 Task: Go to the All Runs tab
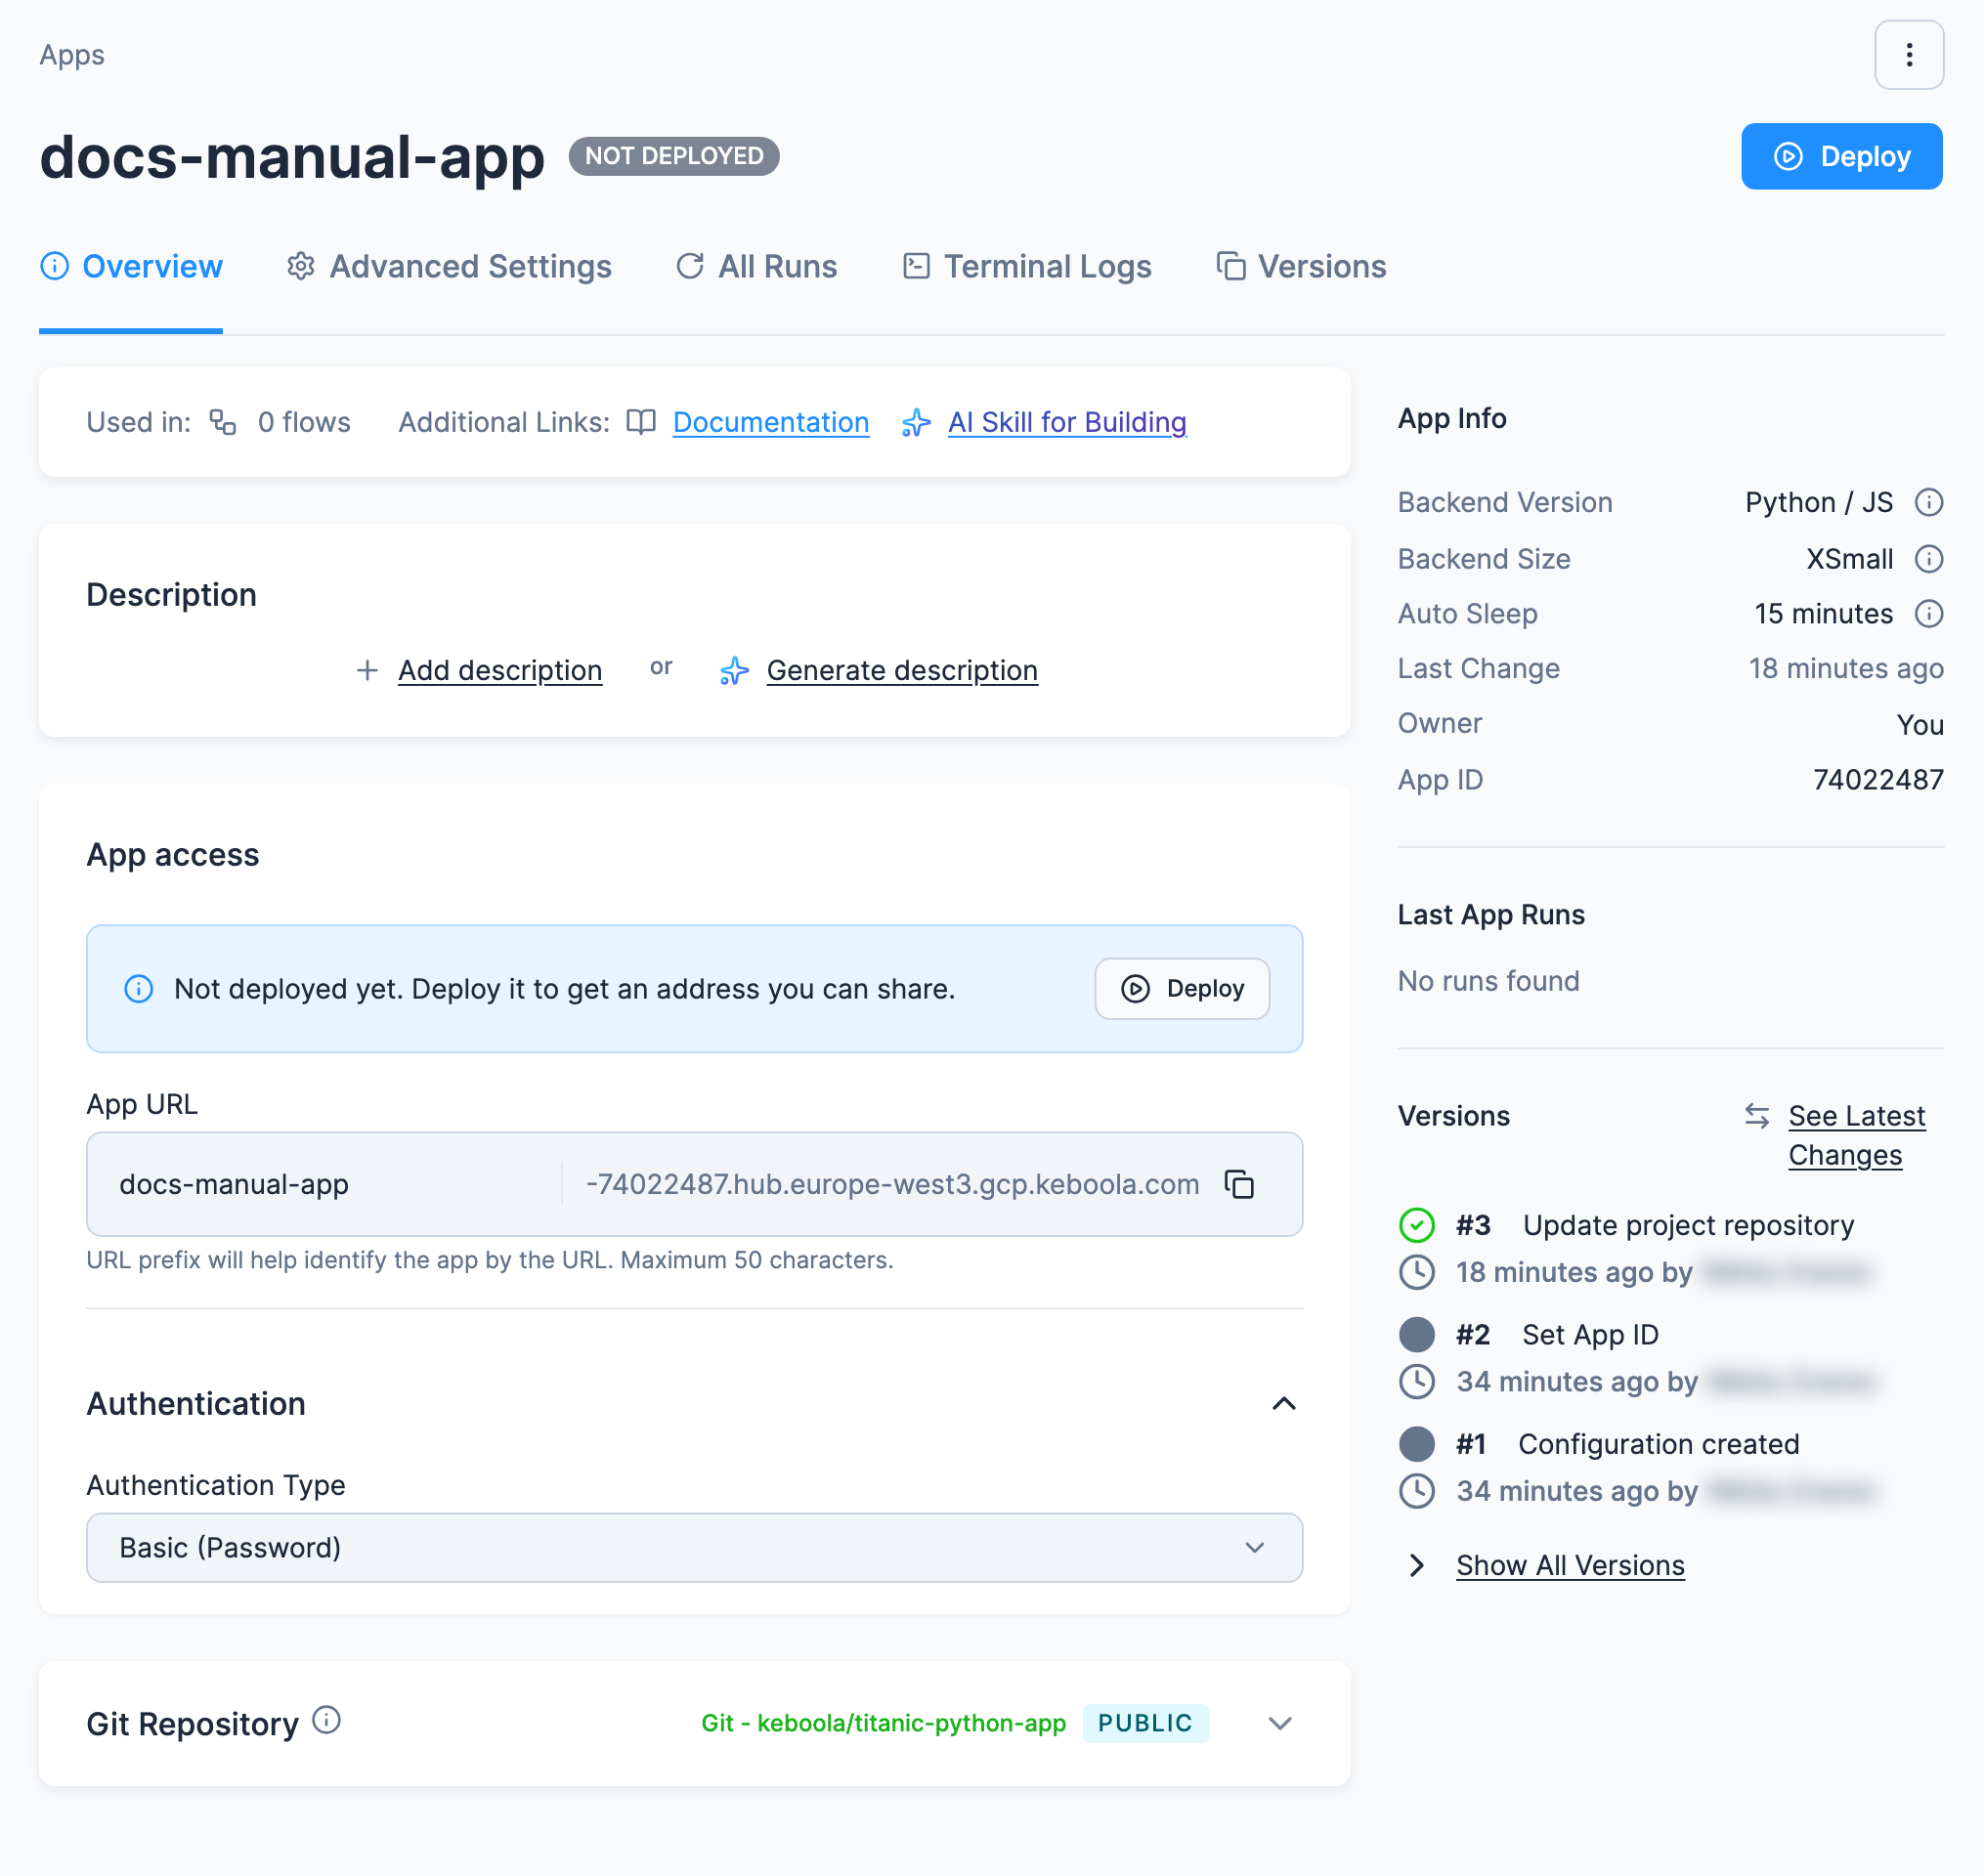(x=757, y=267)
